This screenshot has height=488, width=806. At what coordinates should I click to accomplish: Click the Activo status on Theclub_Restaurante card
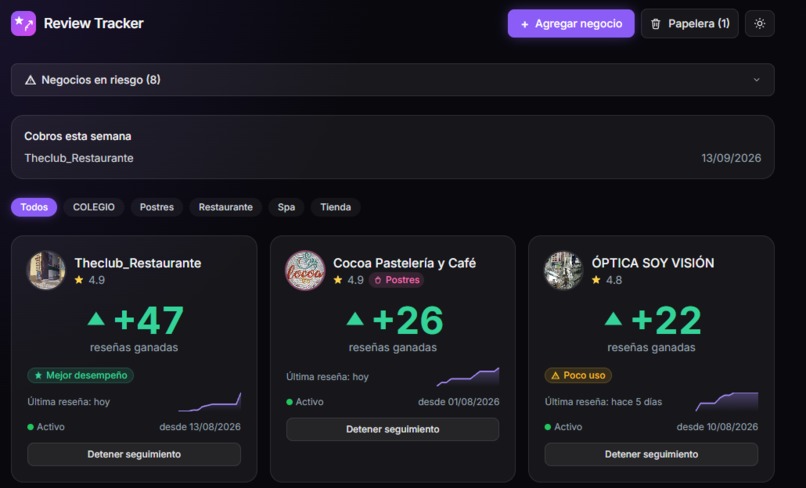[46, 427]
